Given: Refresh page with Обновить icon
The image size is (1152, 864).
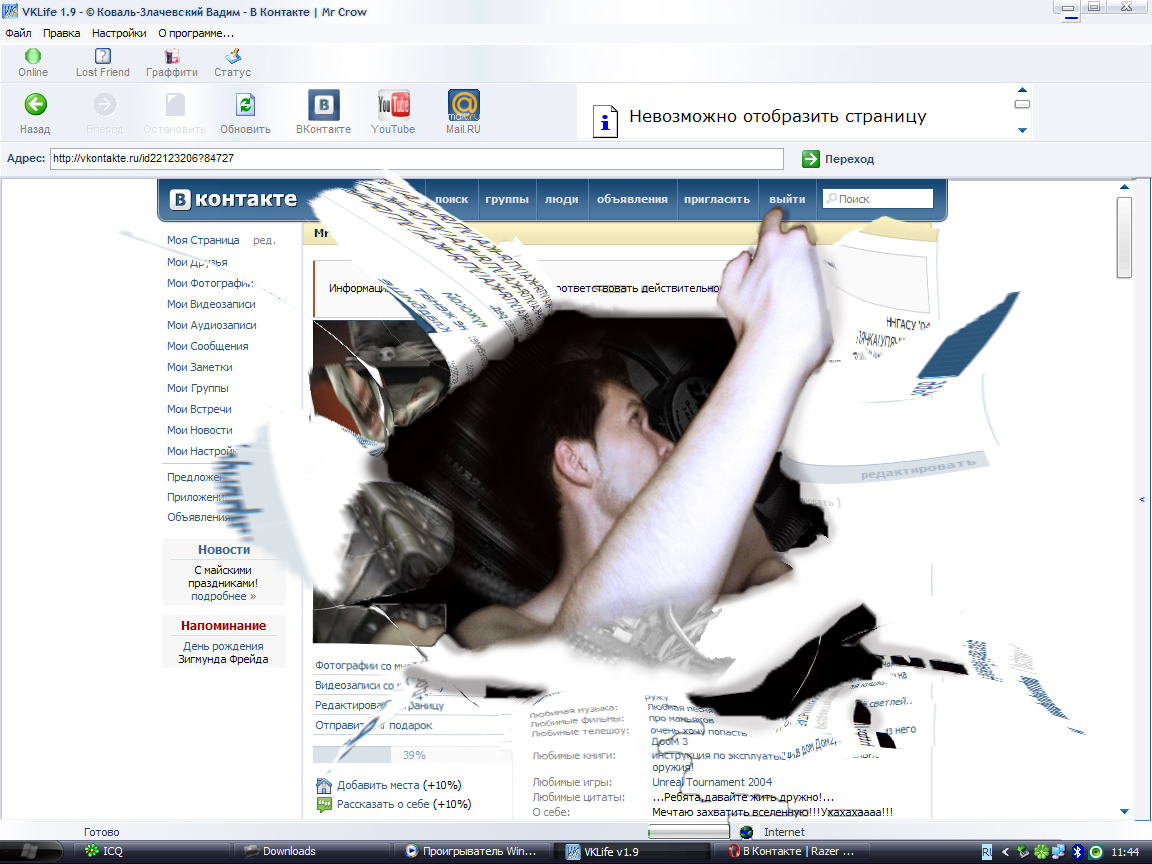Looking at the screenshot, I should click(245, 105).
